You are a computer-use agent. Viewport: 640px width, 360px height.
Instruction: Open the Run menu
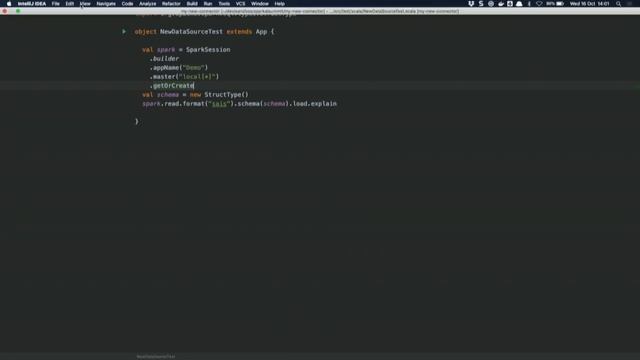pos(208,4)
